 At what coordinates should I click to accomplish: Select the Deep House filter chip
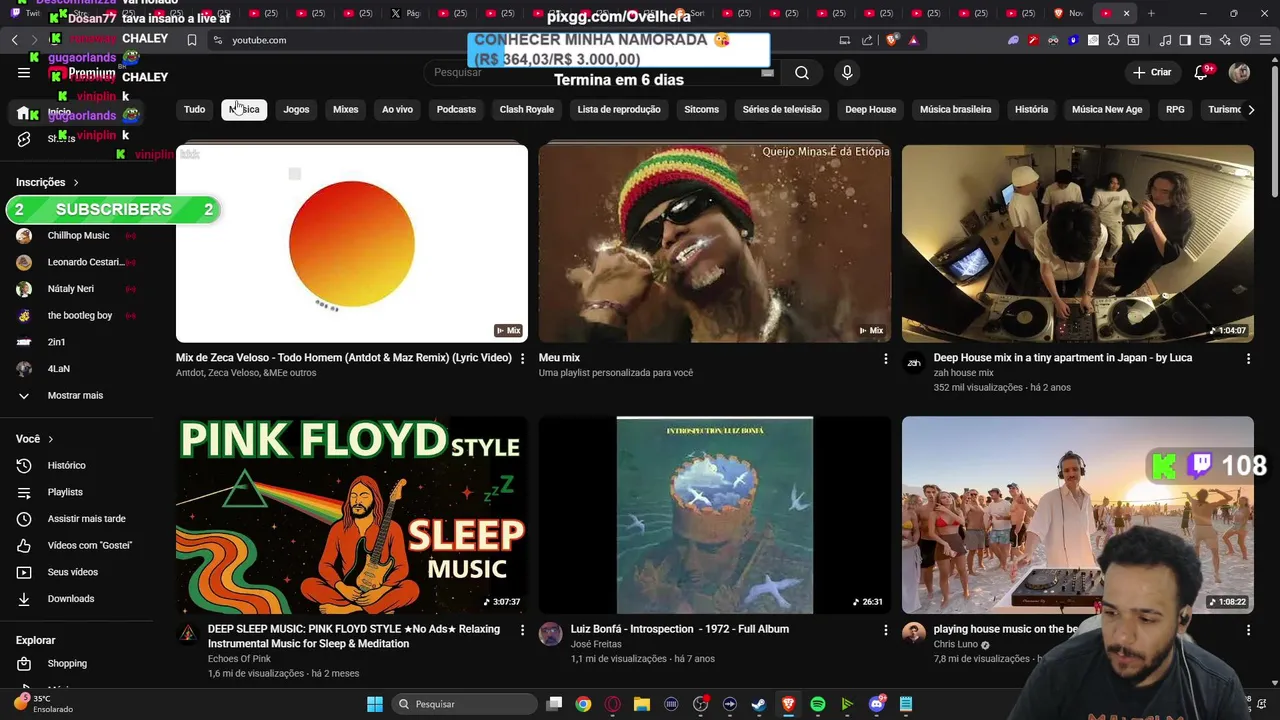tap(870, 110)
